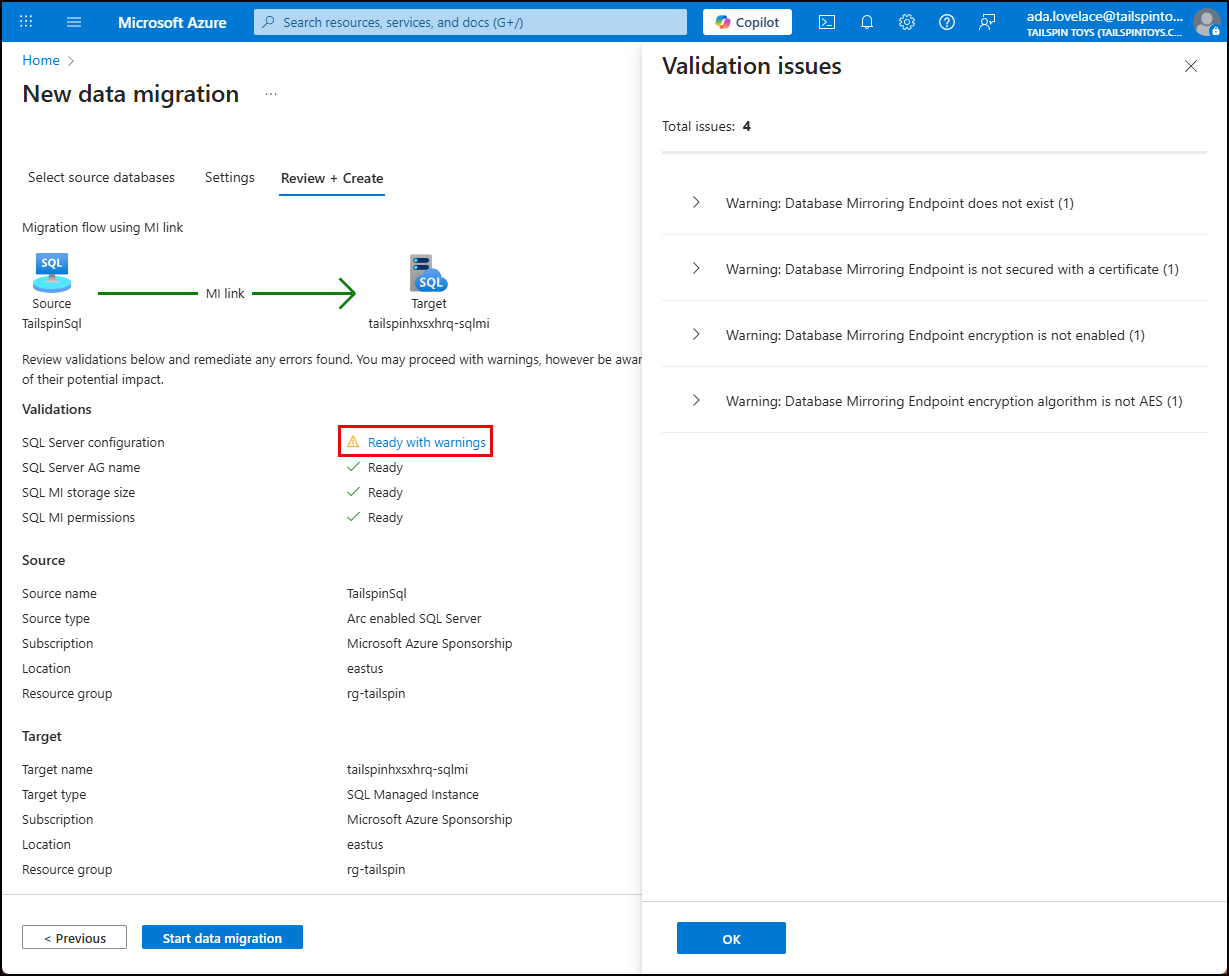The image size is (1229, 976).
Task: Expand the endpoint certificate warning
Action: point(696,269)
